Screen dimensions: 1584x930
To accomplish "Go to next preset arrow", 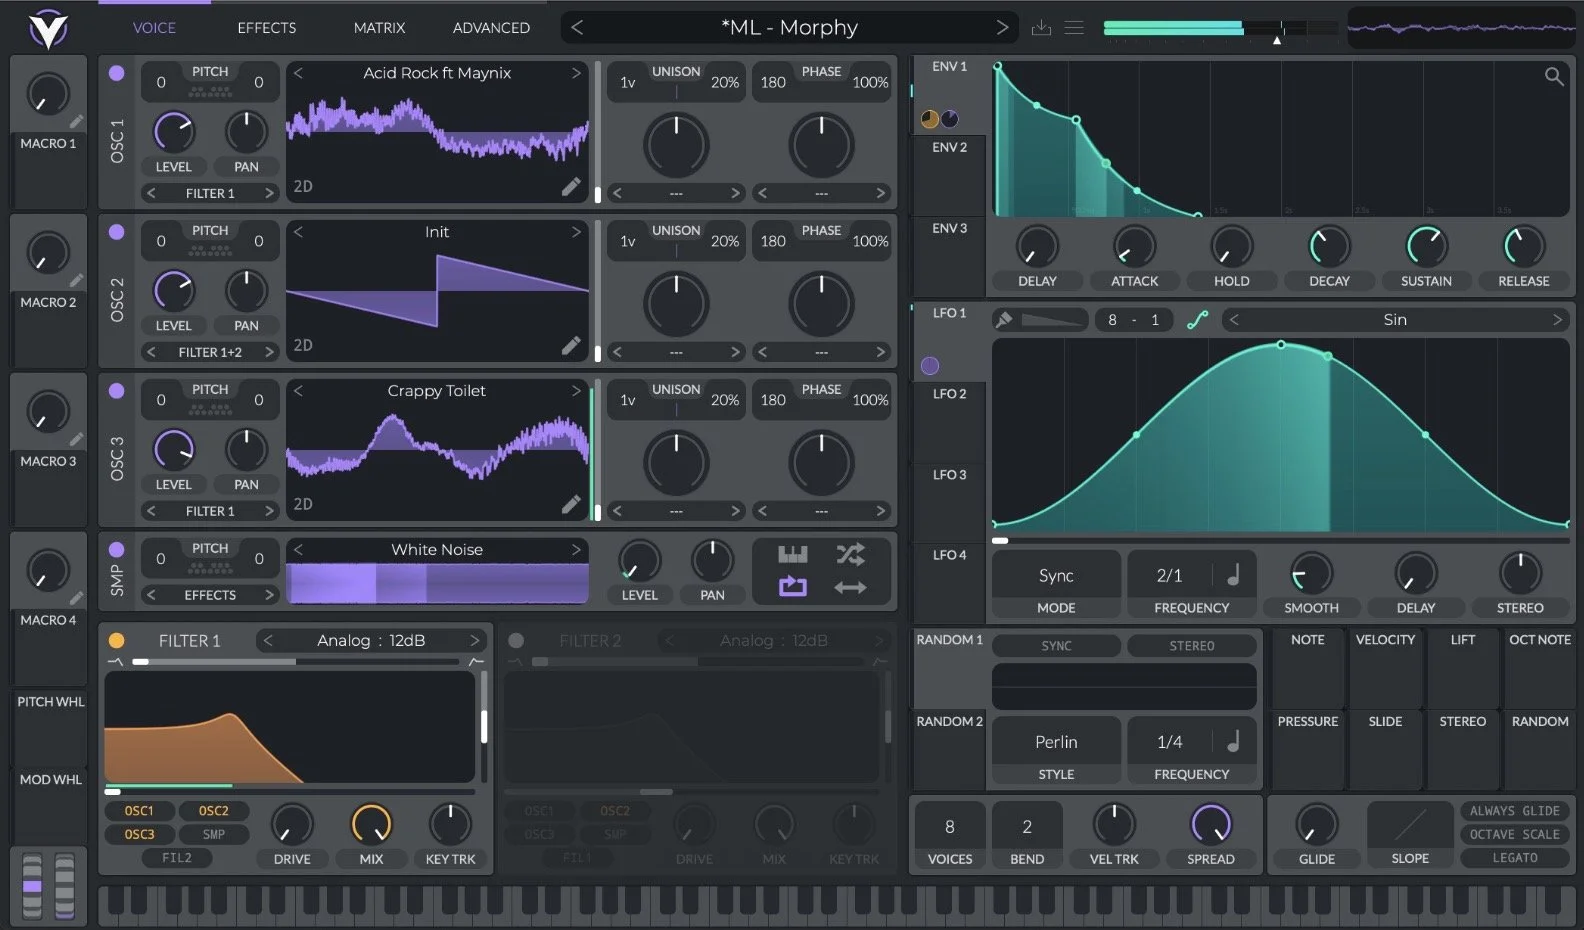I will (x=1002, y=28).
